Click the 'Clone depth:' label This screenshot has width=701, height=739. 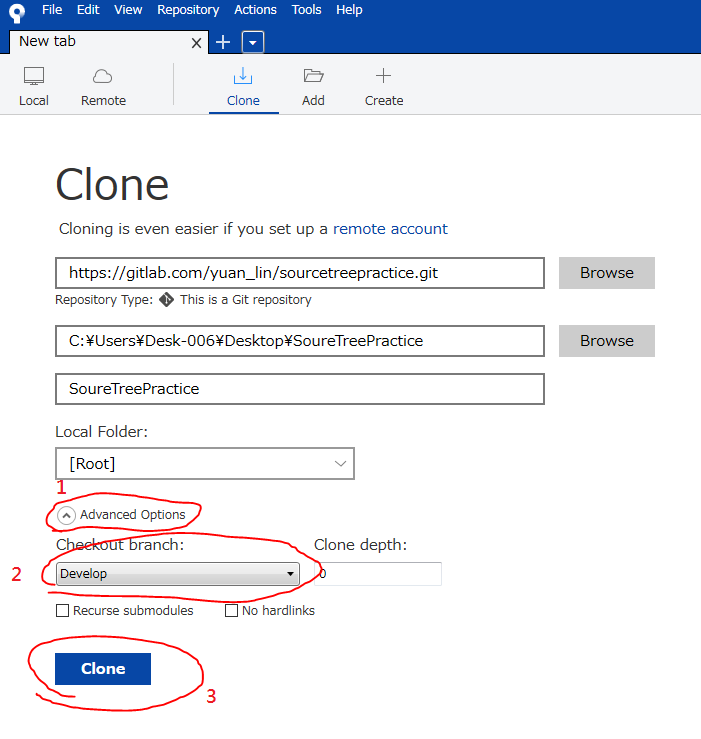tap(361, 545)
